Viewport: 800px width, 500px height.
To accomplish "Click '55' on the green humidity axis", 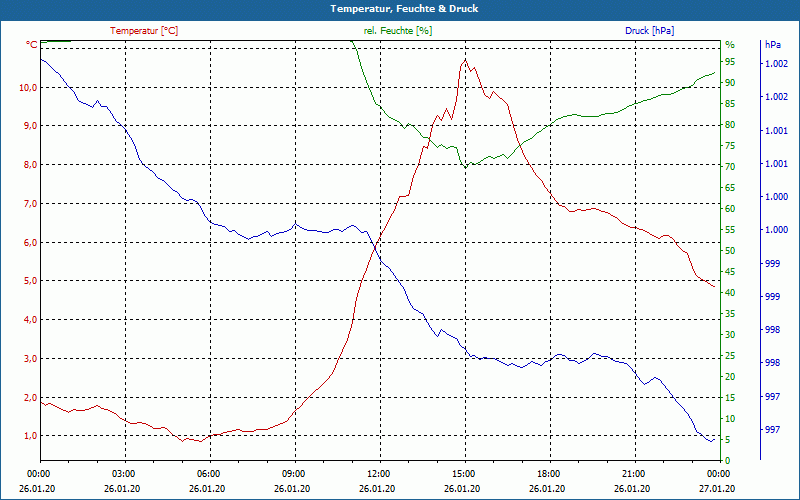I will [x=730, y=230].
